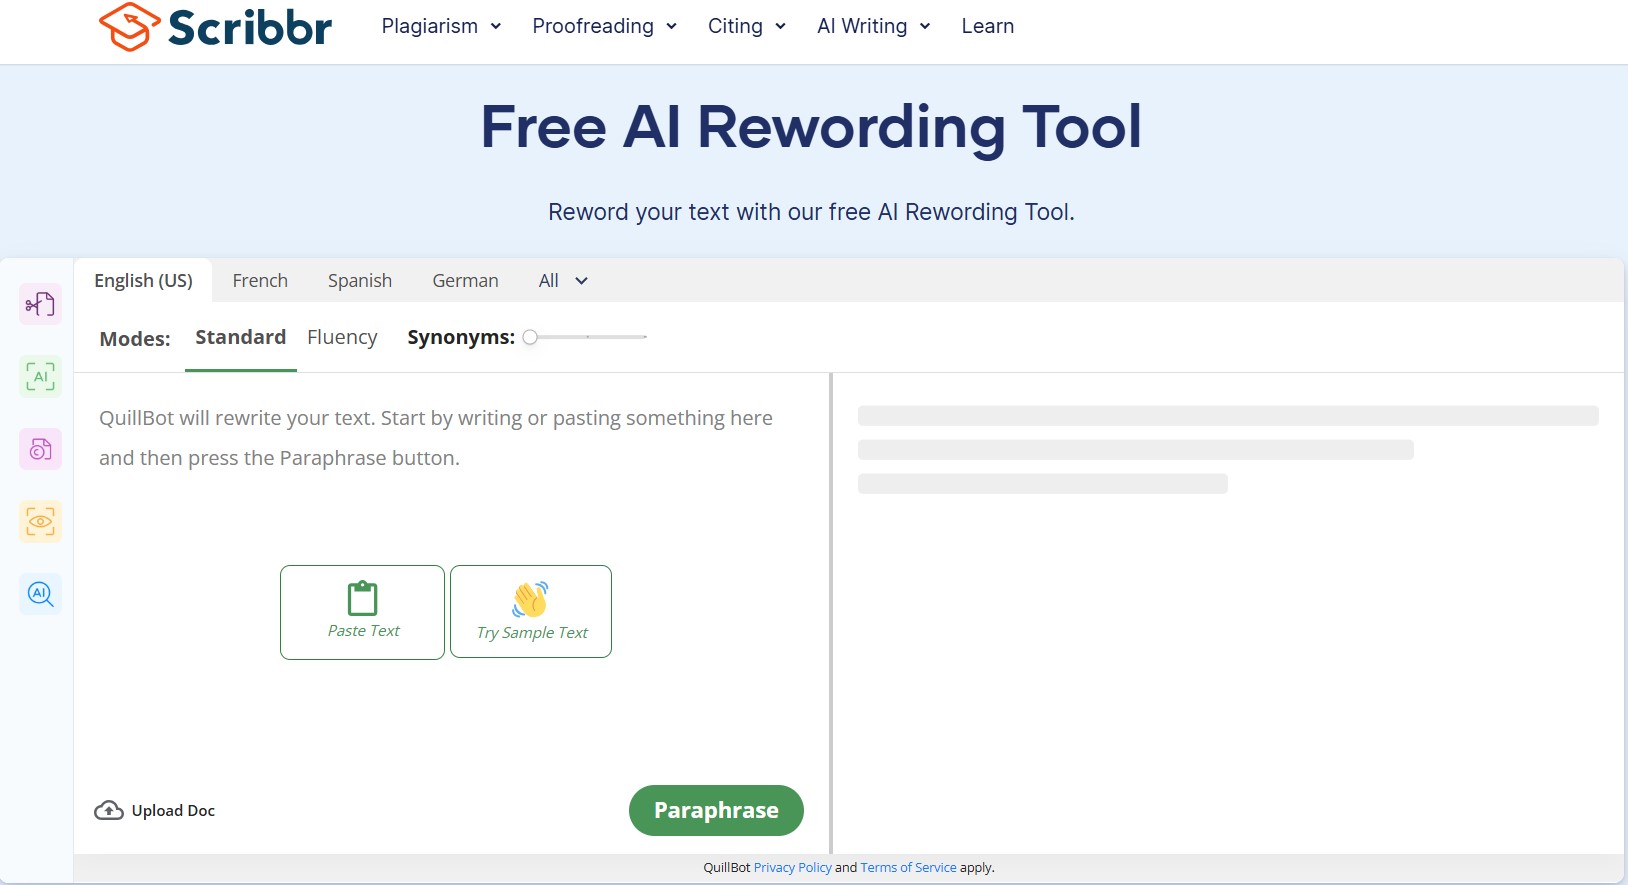The height and width of the screenshot is (885, 1628).
Task: Click the Upload Doc cloud icon
Action: [109, 810]
